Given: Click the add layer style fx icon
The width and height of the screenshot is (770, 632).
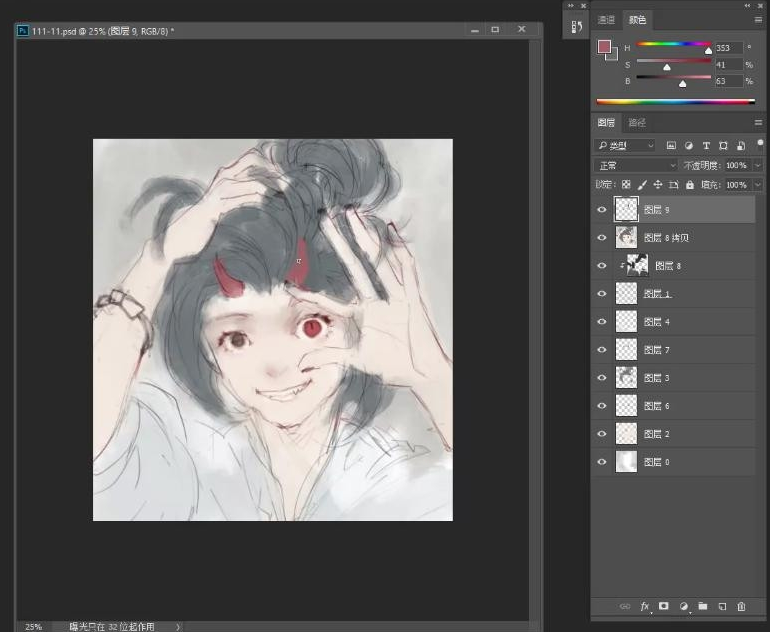Looking at the screenshot, I should coord(644,606).
